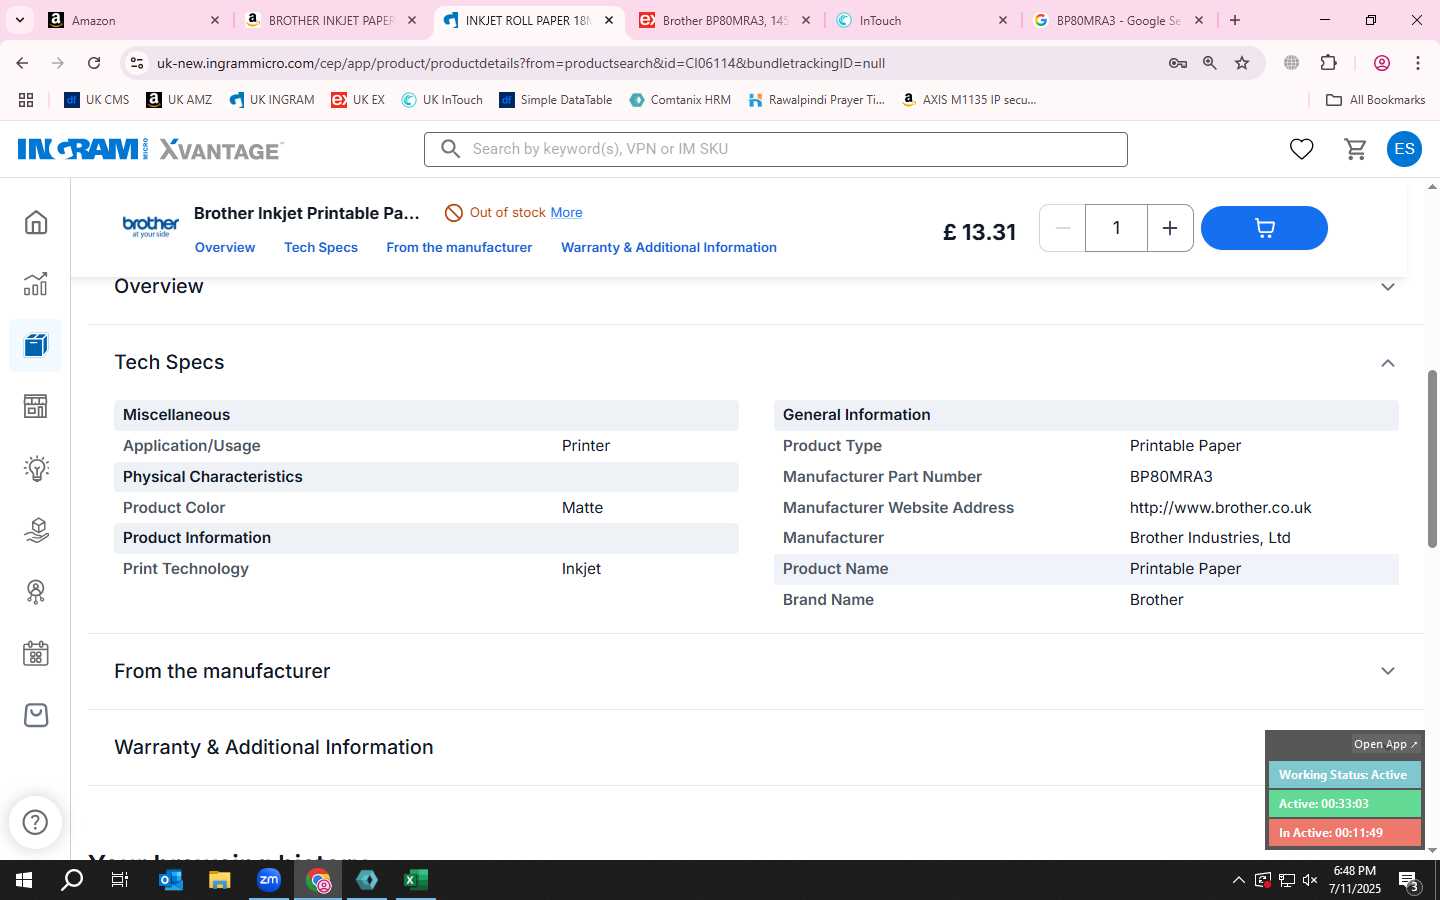Increase quantity with the plus button
The width and height of the screenshot is (1440, 900).
click(1169, 228)
